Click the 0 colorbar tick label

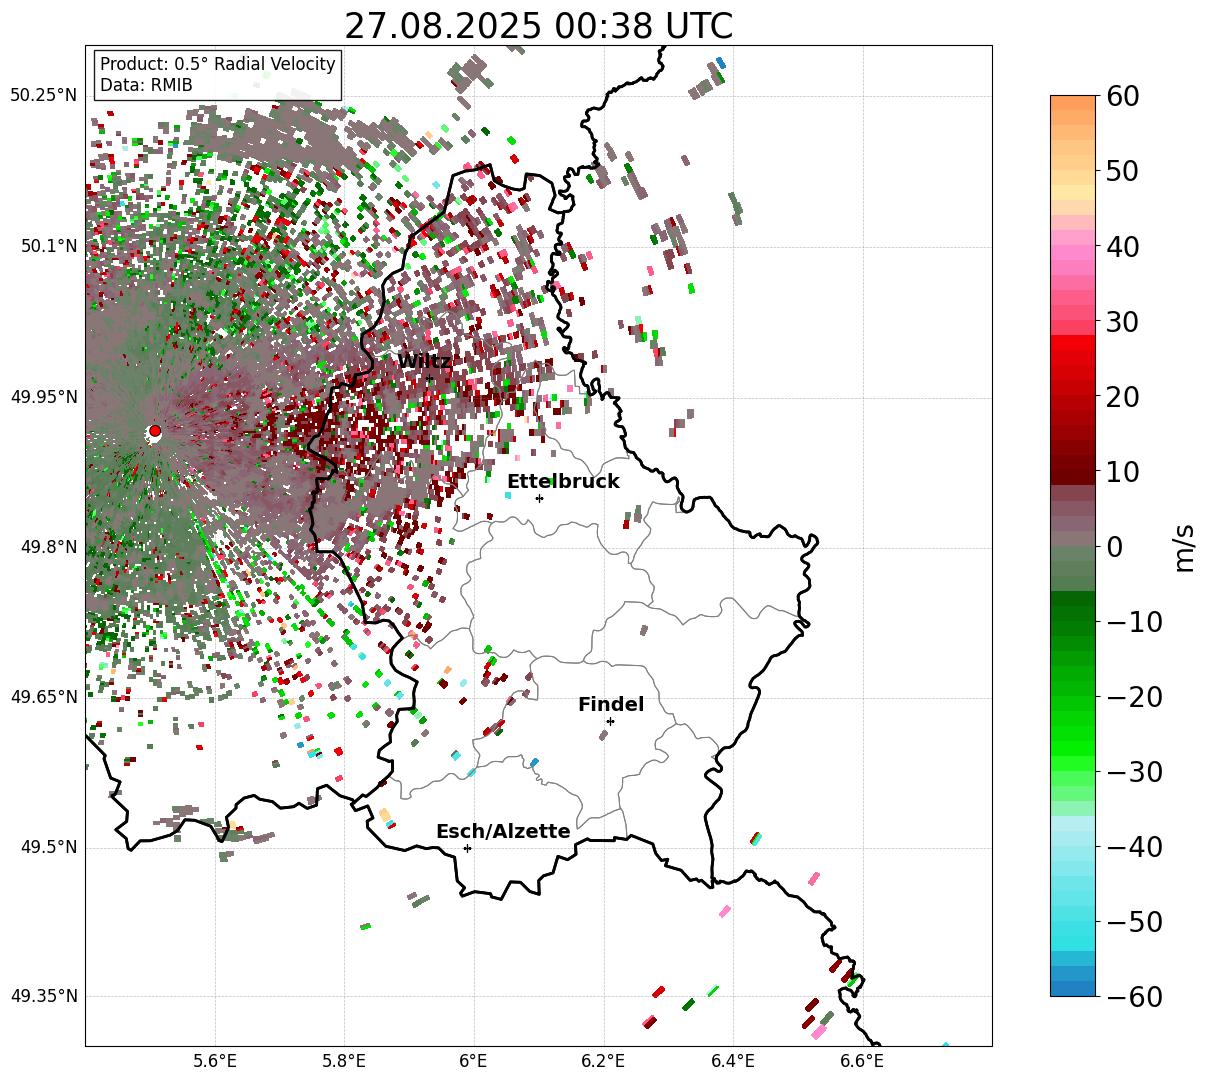coord(1115,547)
